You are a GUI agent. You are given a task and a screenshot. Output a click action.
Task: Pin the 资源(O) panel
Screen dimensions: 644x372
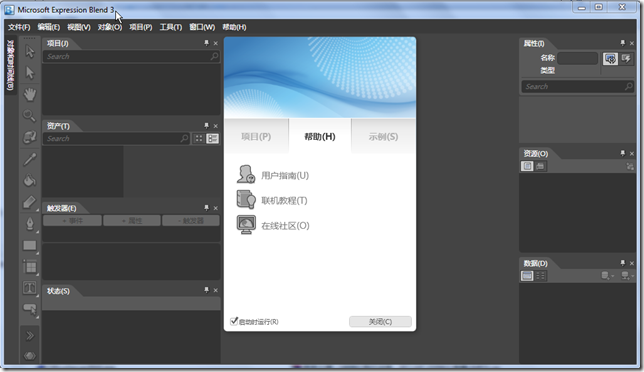coord(623,153)
